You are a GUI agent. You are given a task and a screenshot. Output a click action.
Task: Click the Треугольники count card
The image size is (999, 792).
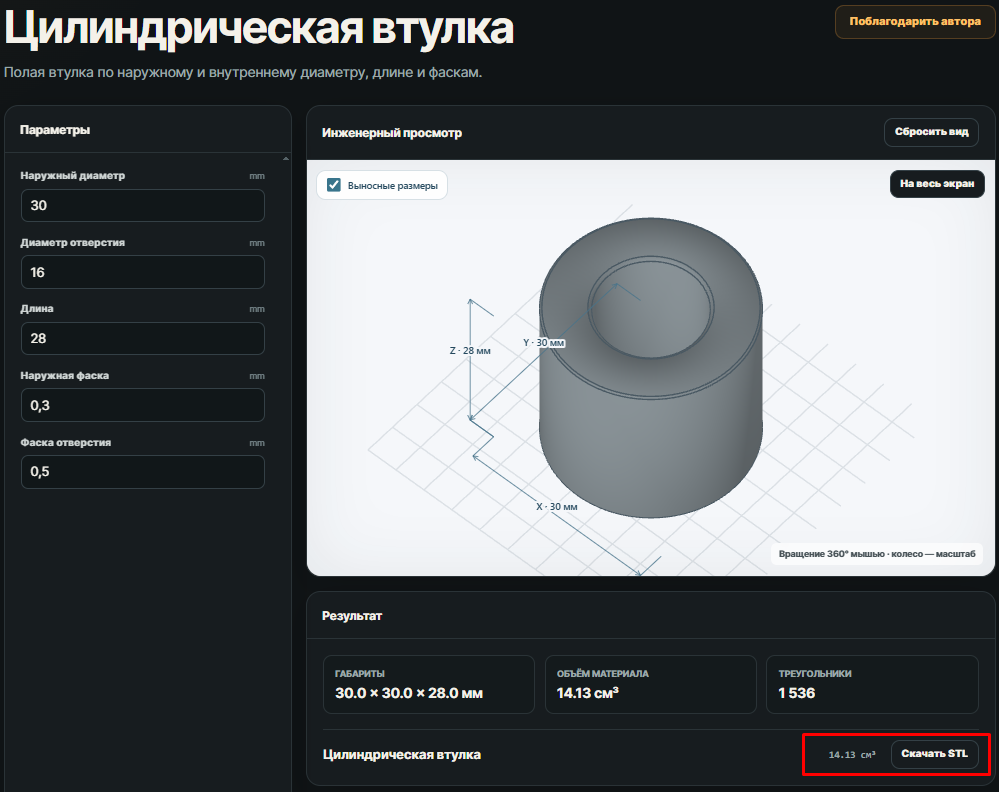pyautogui.click(x=872, y=684)
